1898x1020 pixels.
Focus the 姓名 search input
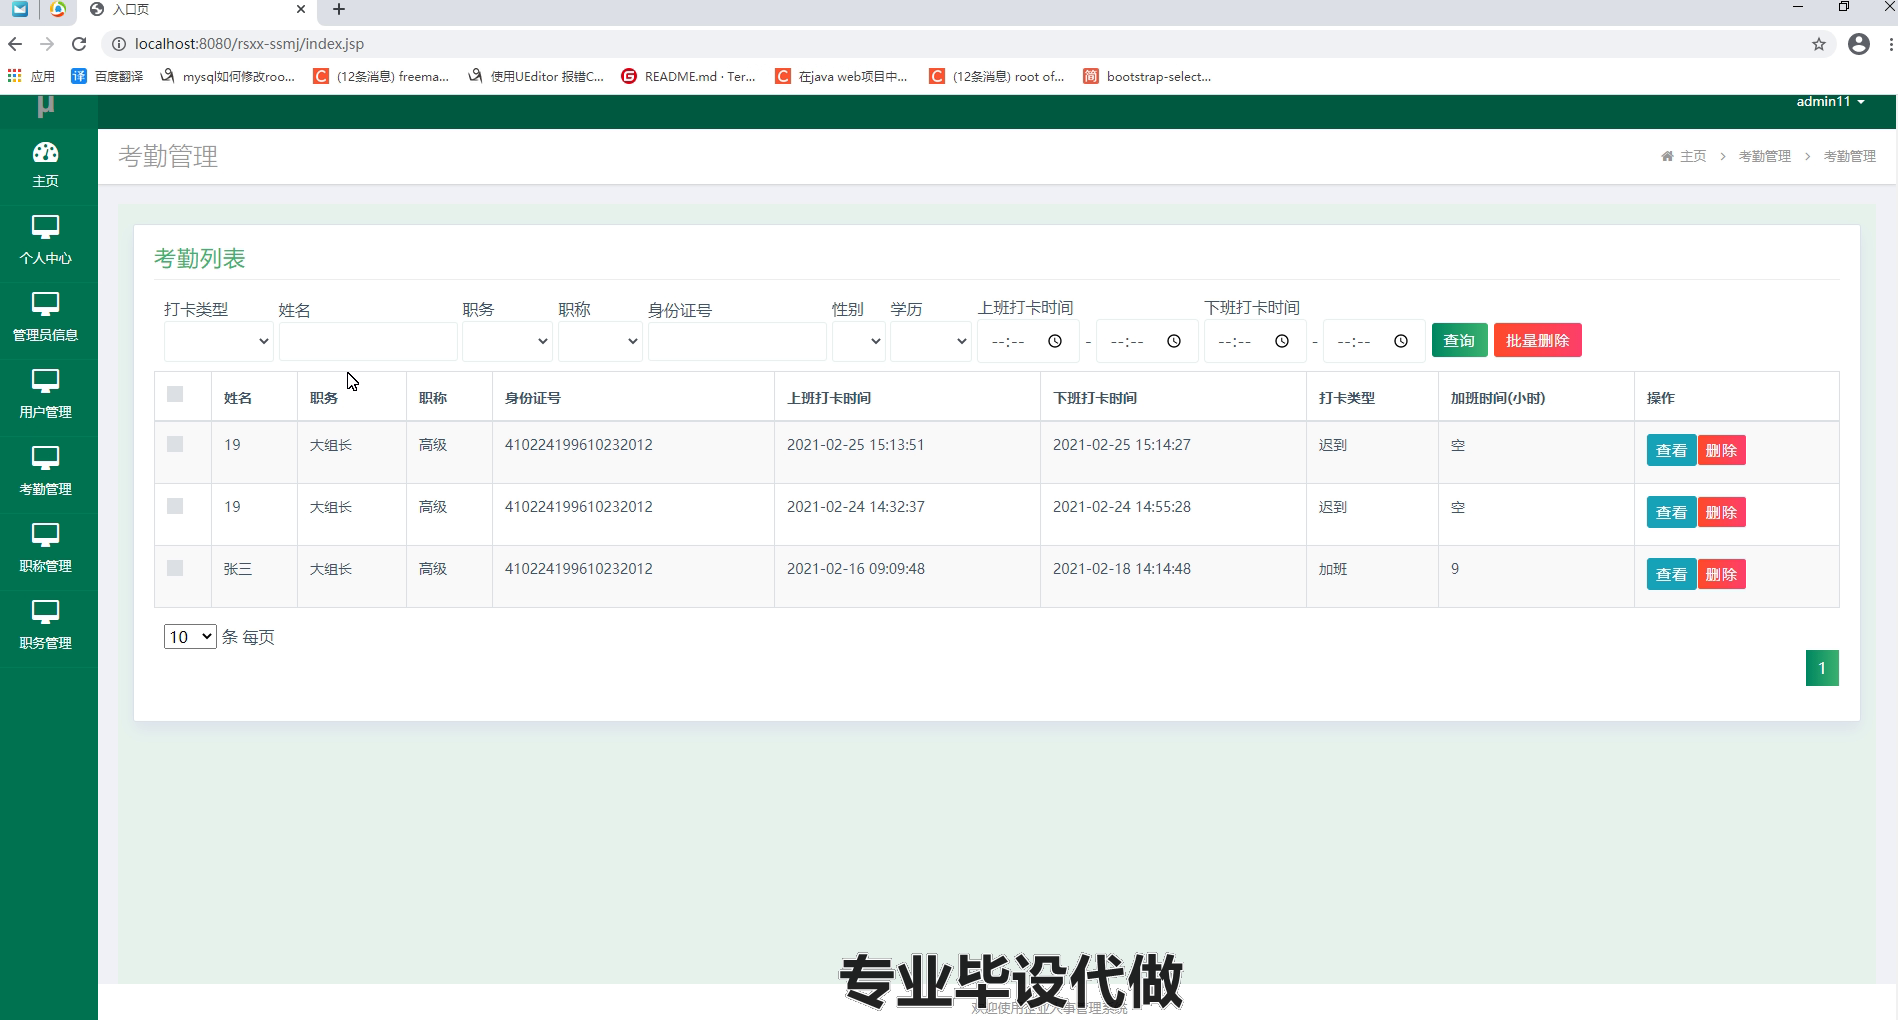point(368,341)
